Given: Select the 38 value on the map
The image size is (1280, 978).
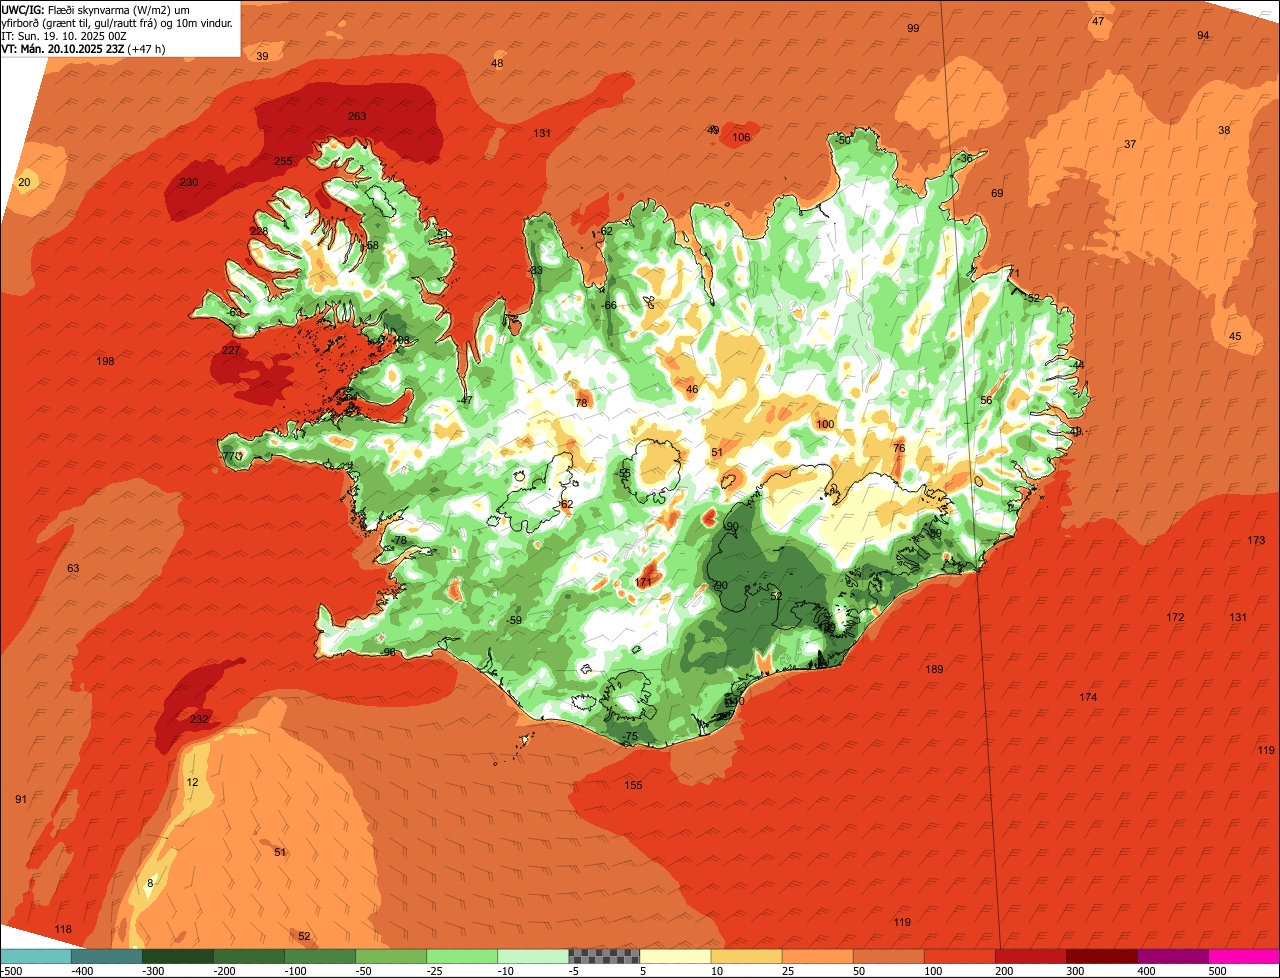Looking at the screenshot, I should point(1224,130).
